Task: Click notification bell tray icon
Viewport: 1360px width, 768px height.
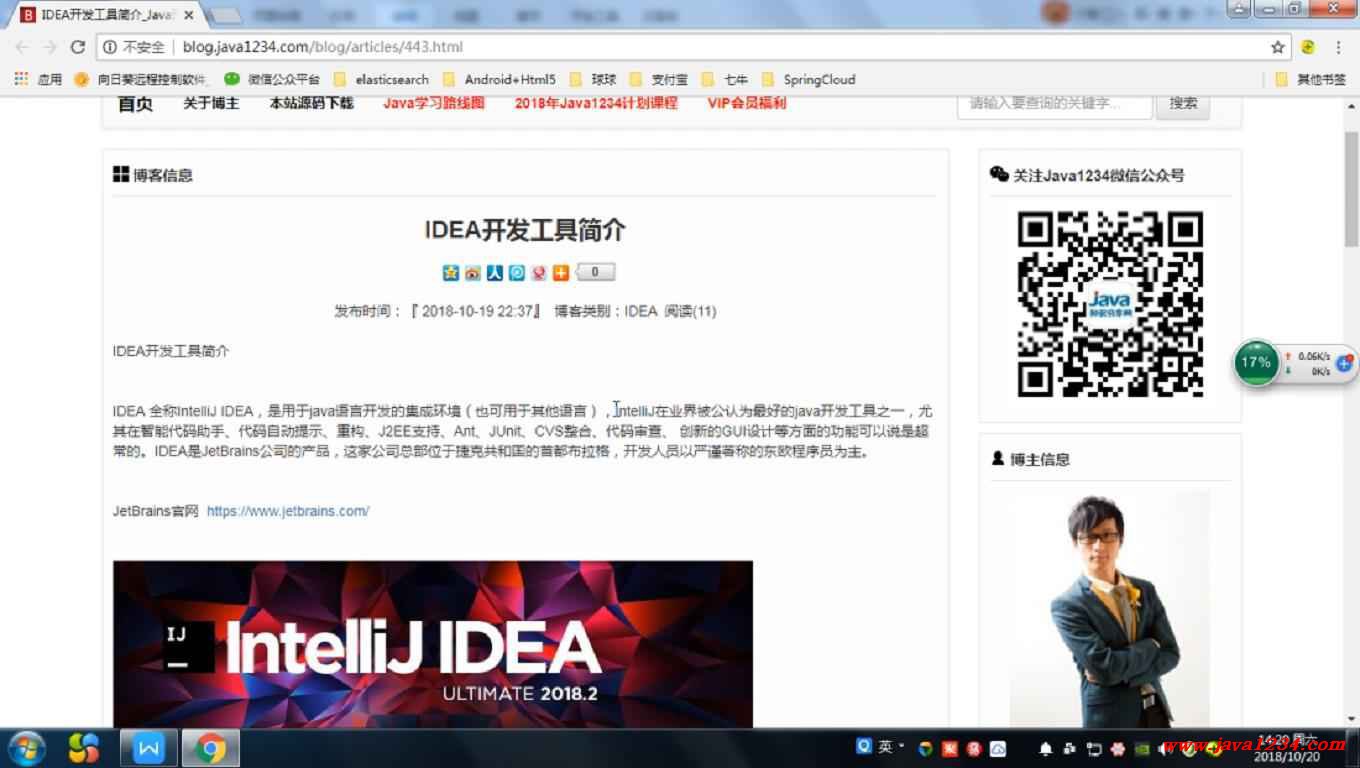Action: tap(1046, 748)
